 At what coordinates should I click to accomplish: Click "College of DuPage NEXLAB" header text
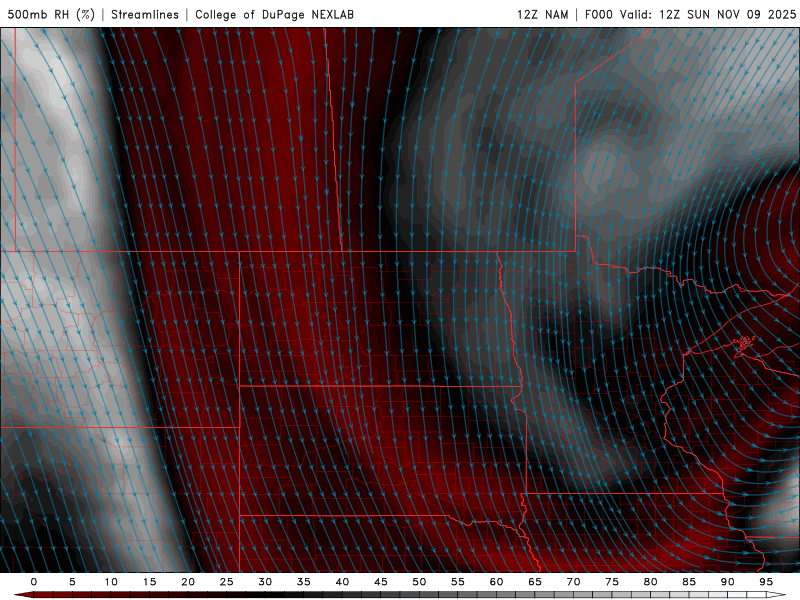tap(274, 14)
